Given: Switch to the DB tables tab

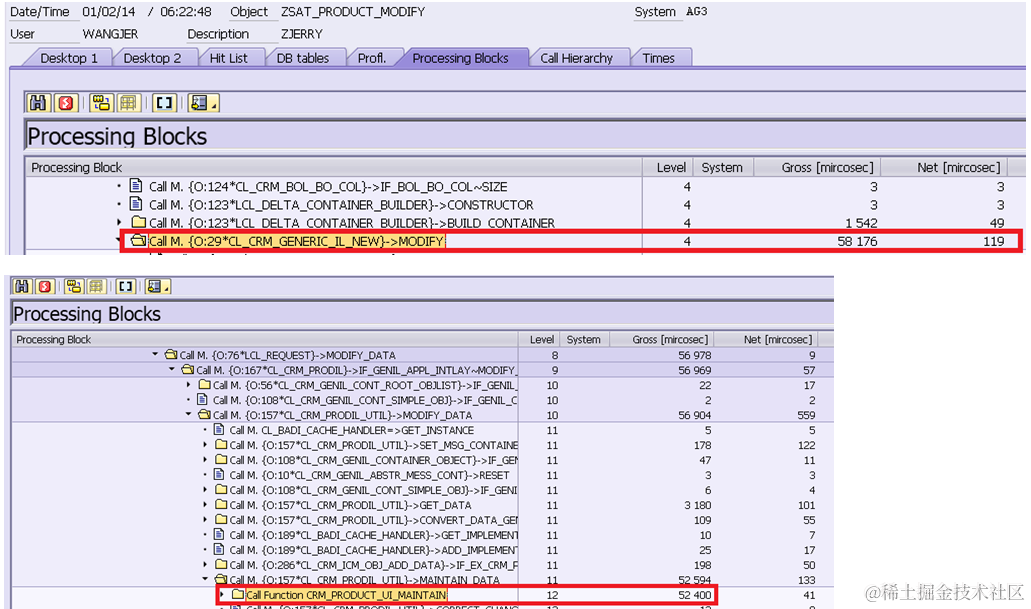Looking at the screenshot, I should (302, 58).
